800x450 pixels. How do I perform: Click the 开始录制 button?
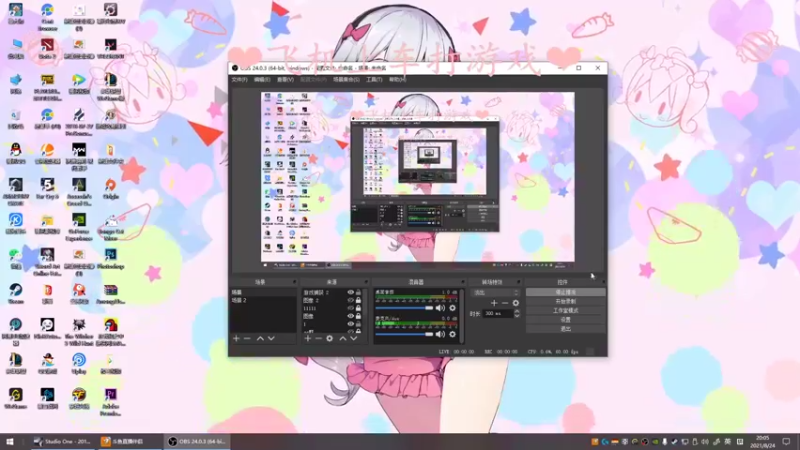click(x=565, y=302)
